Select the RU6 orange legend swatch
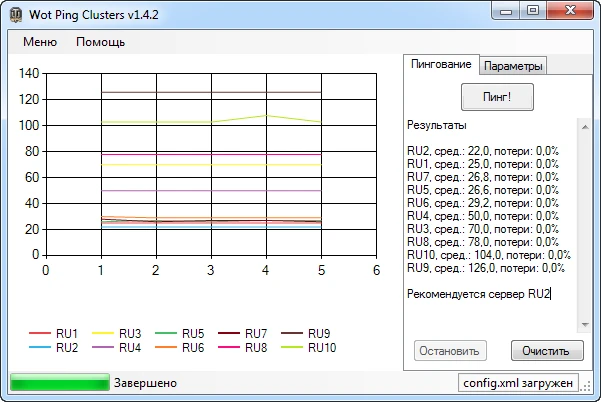 click(165, 348)
